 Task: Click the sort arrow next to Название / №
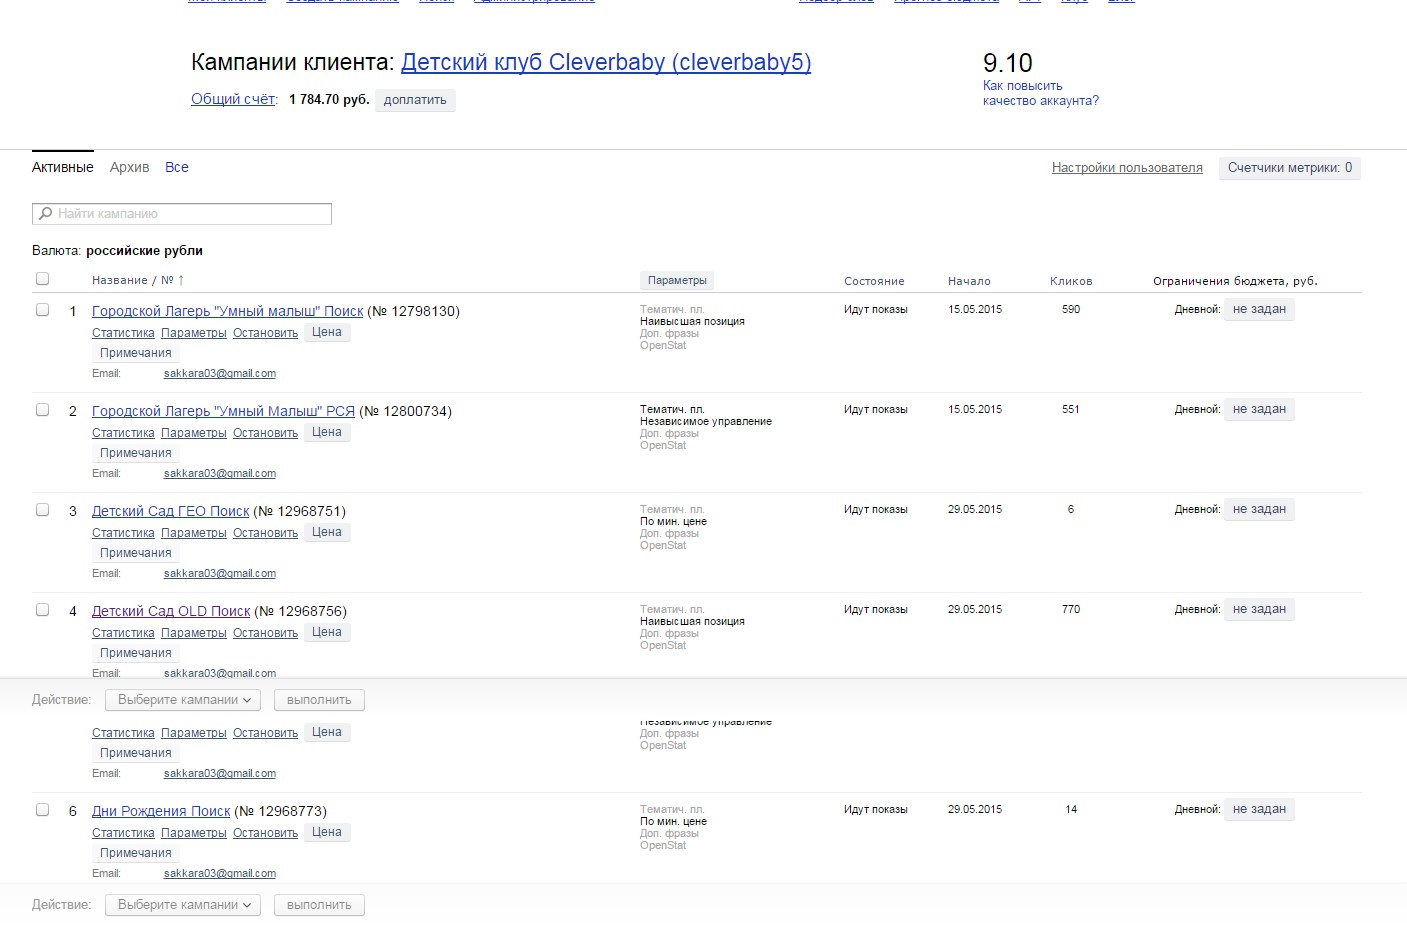click(x=181, y=280)
